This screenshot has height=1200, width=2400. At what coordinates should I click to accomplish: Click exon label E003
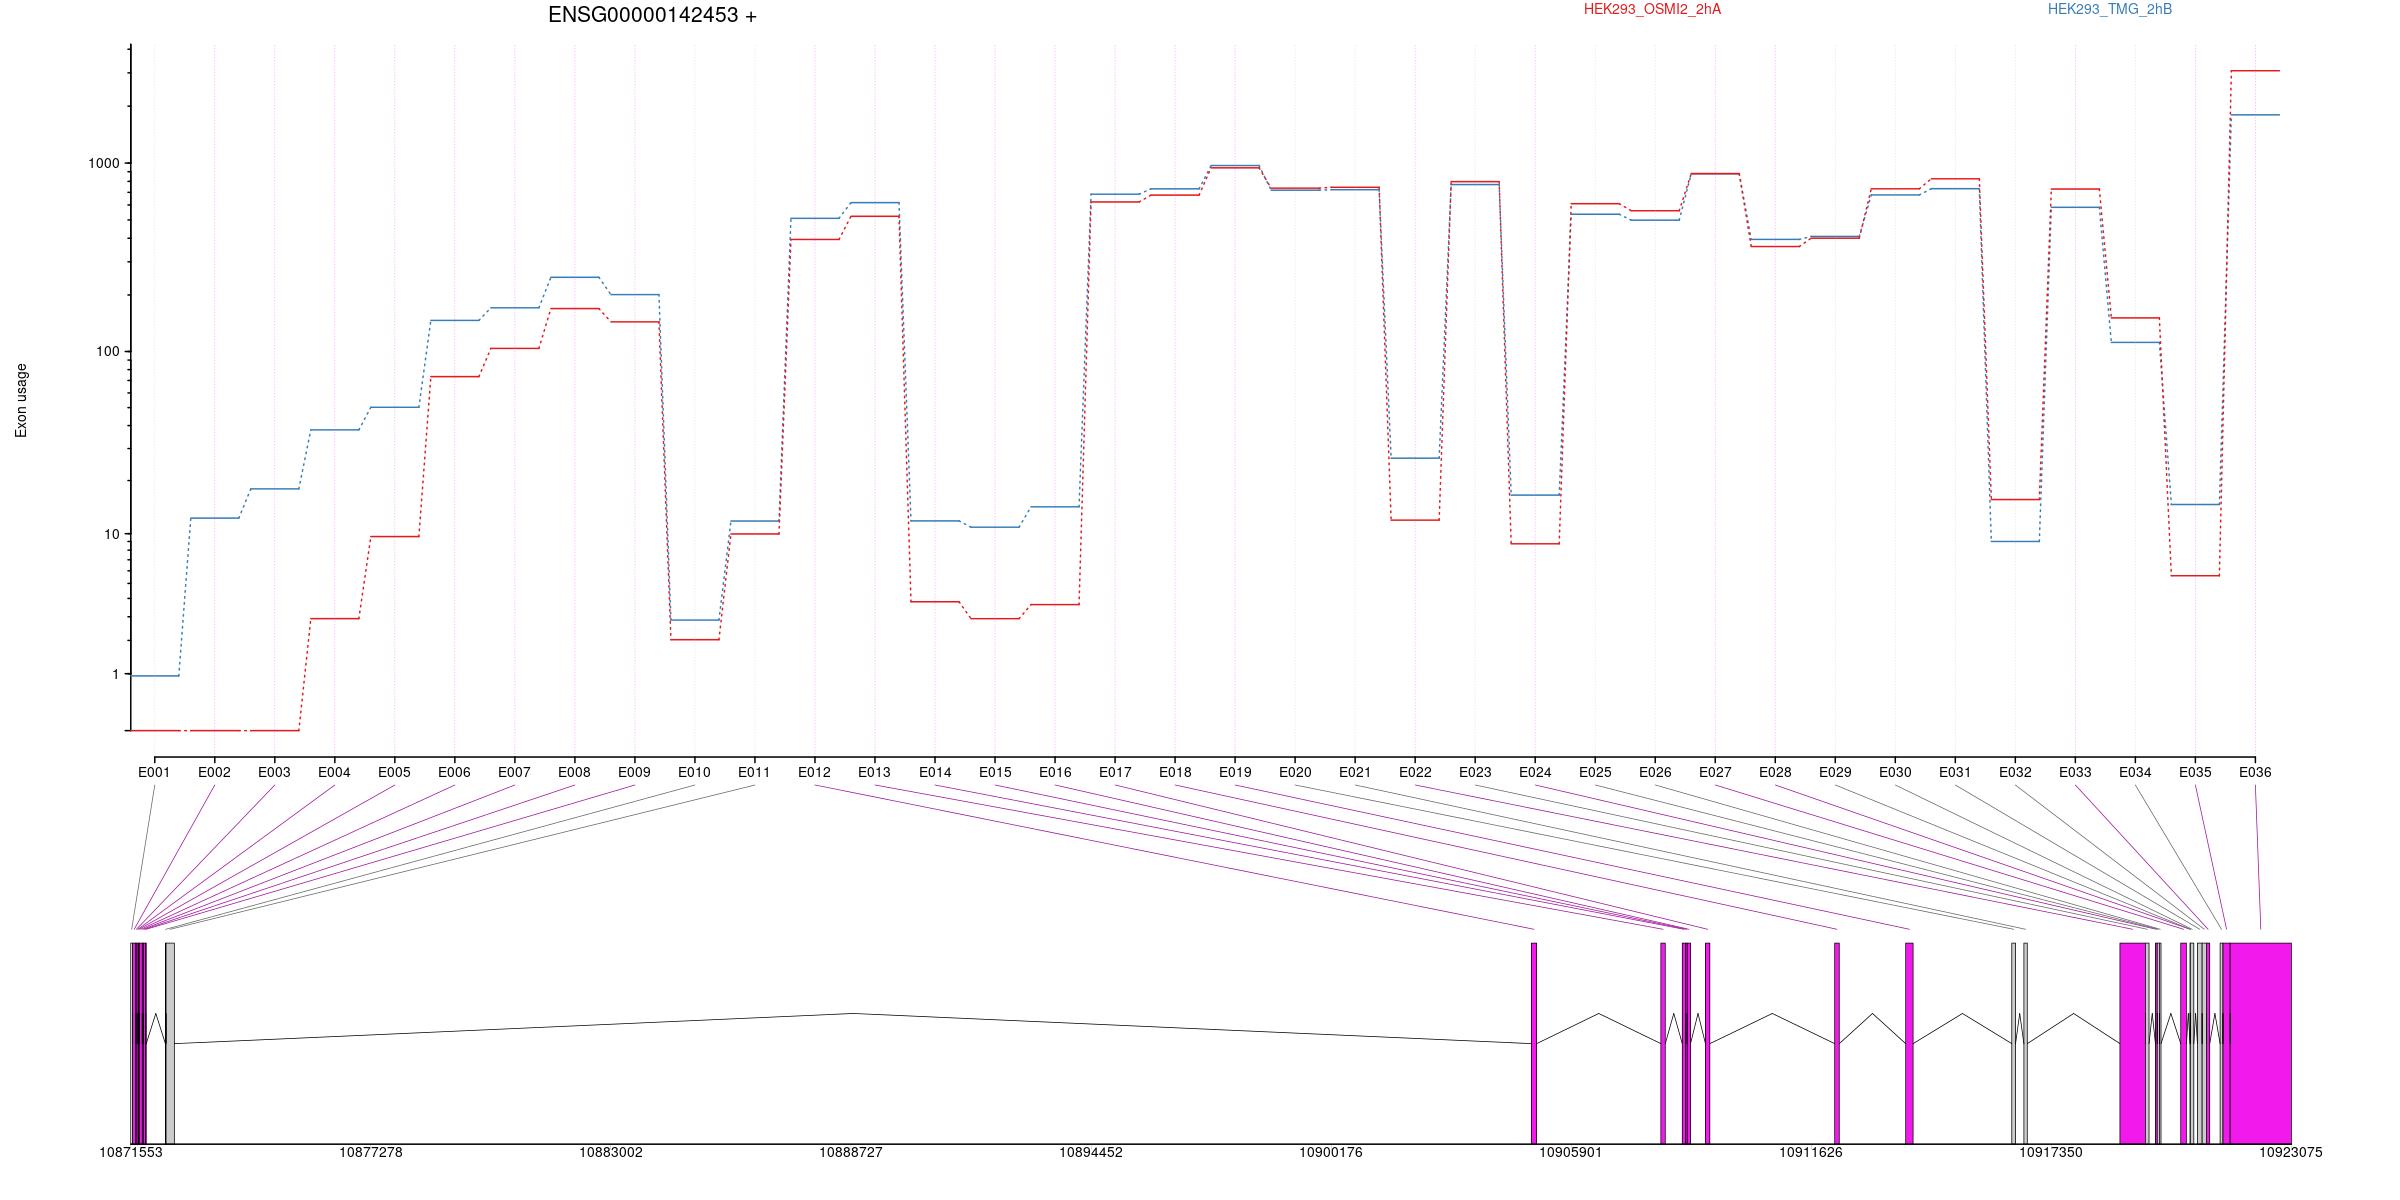pos(274,773)
